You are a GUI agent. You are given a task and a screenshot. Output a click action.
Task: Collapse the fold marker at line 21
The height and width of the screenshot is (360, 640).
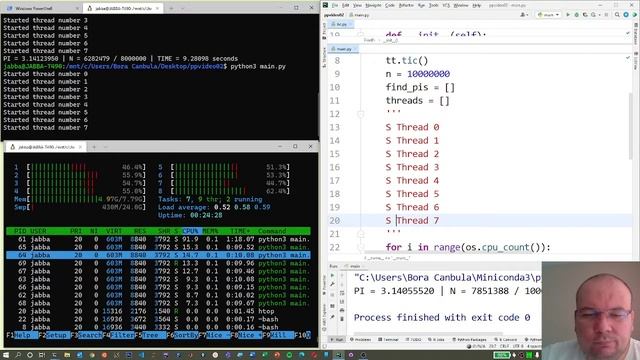[360, 234]
